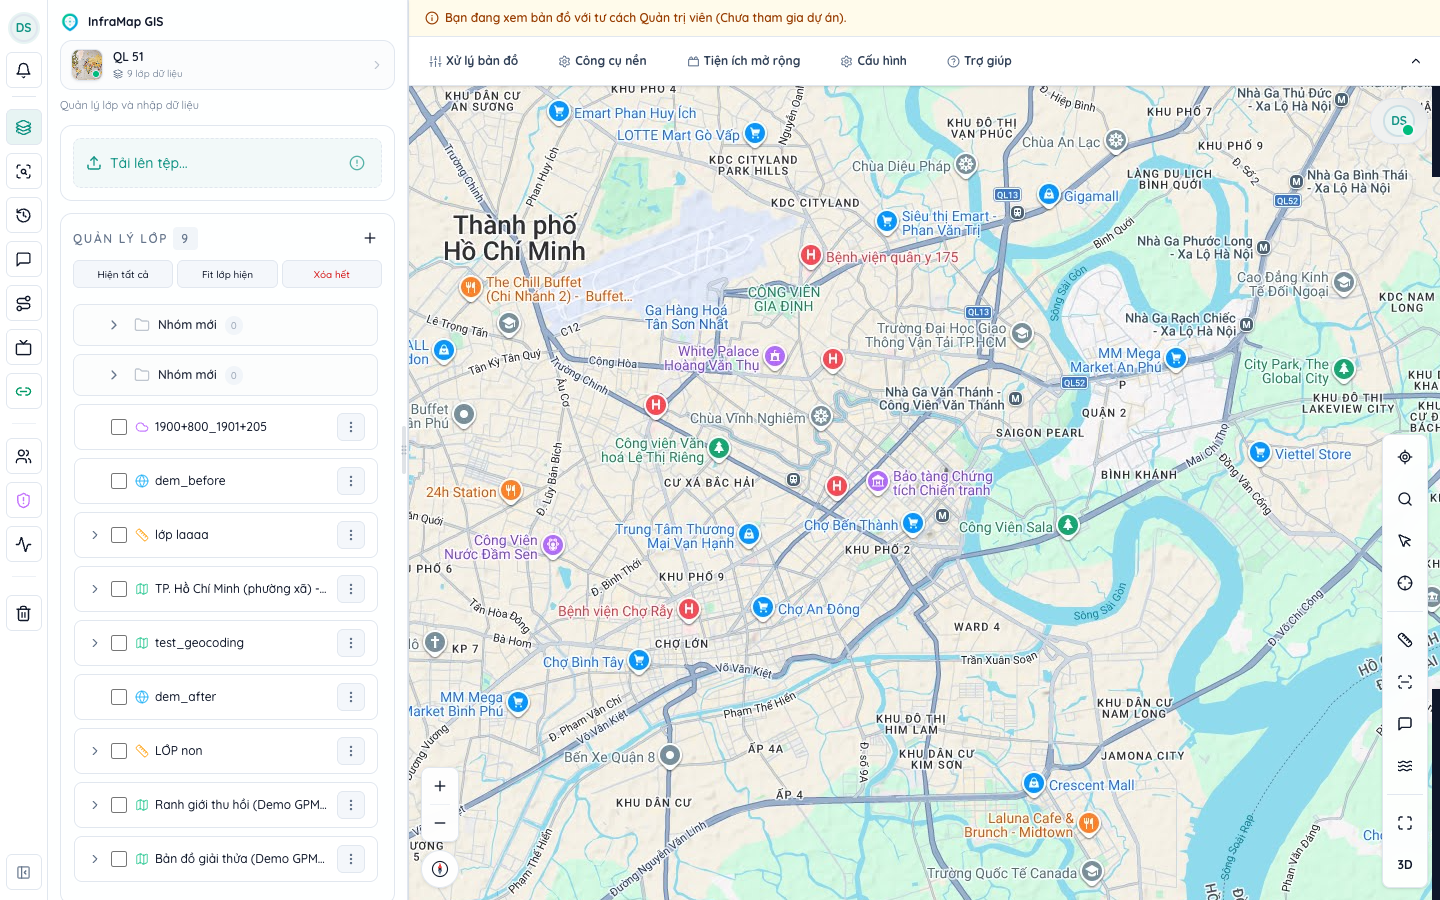Expand the LỚP non layer row
Image resolution: width=1440 pixels, height=900 pixels.
point(95,751)
